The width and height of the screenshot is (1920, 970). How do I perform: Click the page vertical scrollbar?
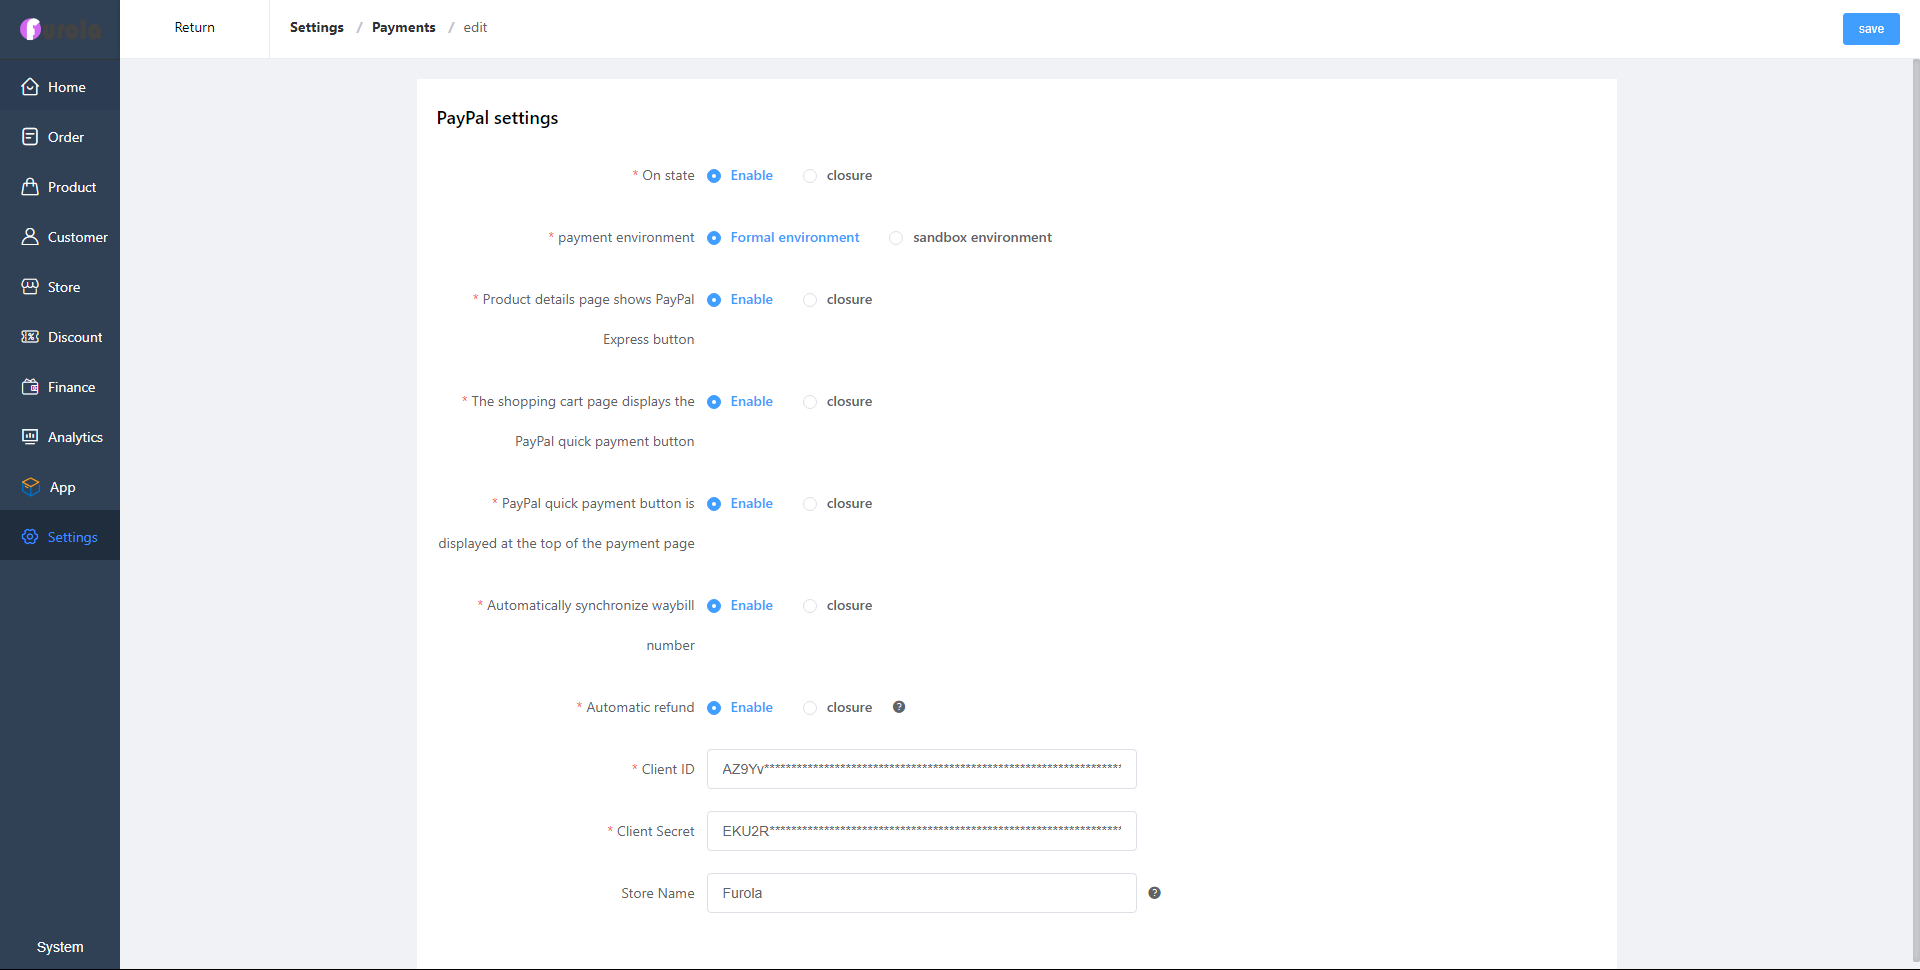[1915, 510]
